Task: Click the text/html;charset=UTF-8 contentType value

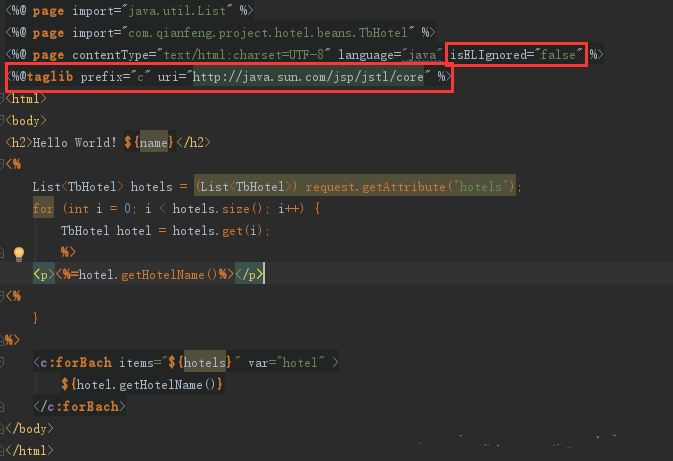Action: click(x=243, y=55)
